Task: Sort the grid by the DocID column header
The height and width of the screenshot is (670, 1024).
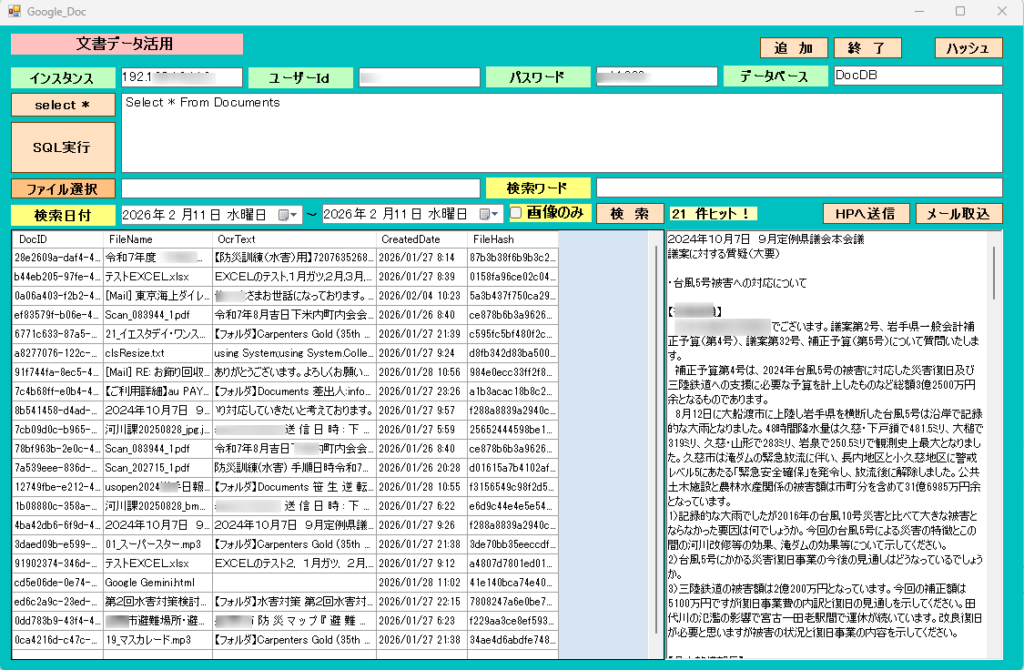Action: (x=58, y=240)
